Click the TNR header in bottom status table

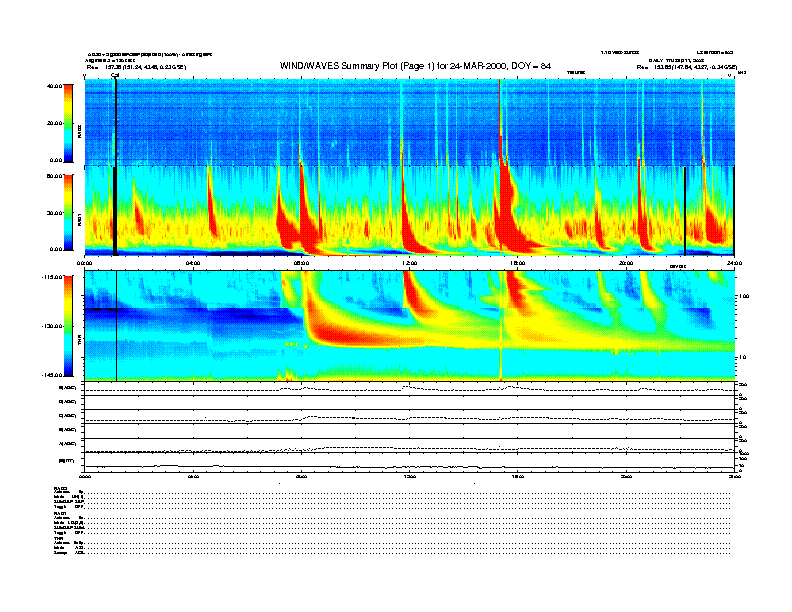58,538
